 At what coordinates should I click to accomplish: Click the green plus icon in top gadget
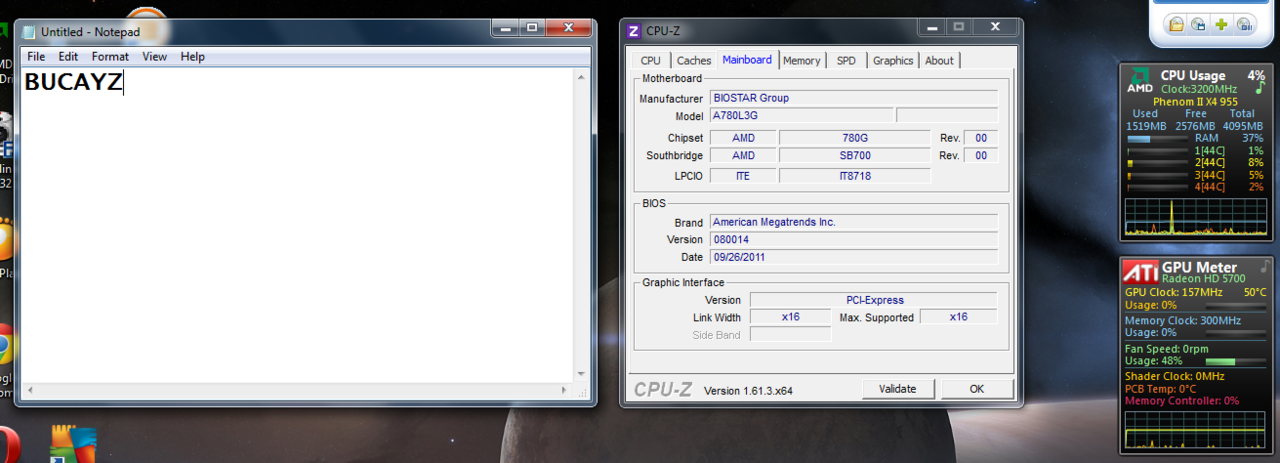(1221, 24)
